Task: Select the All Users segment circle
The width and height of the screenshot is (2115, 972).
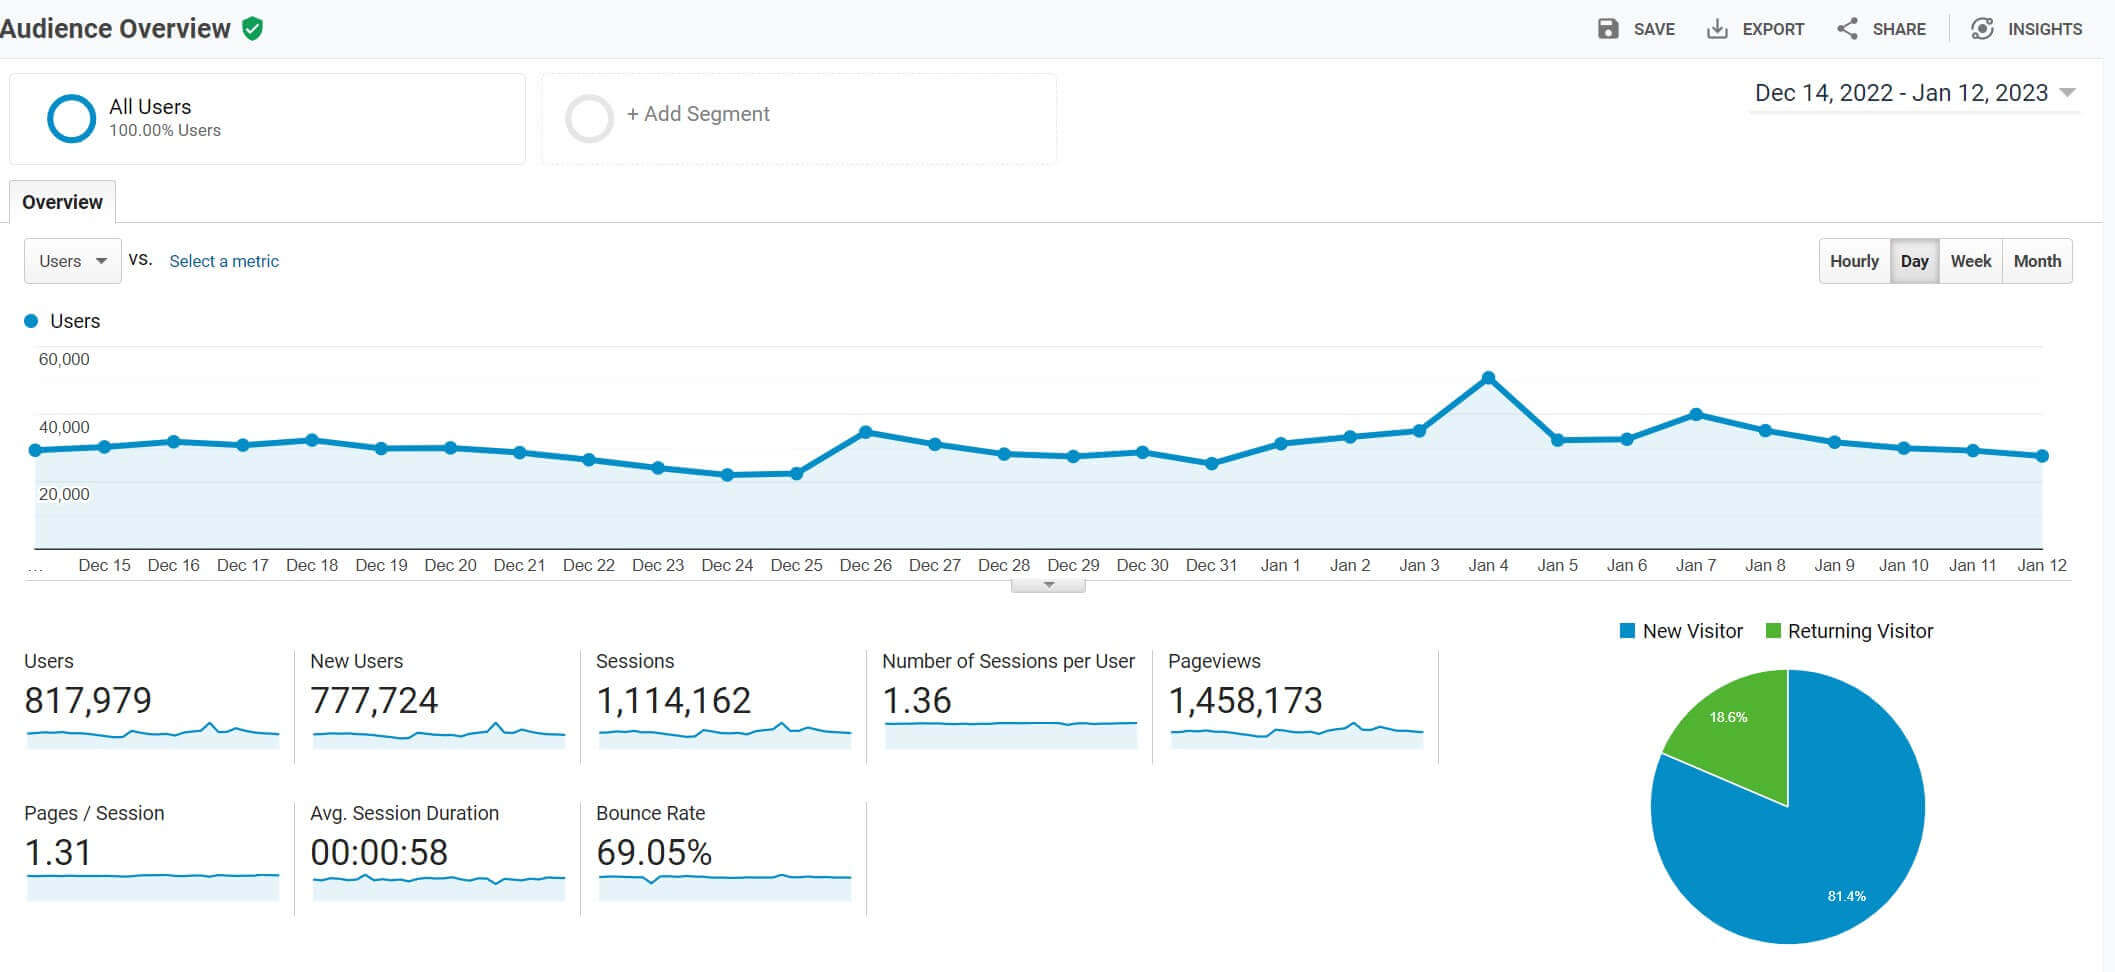Action: 71,118
